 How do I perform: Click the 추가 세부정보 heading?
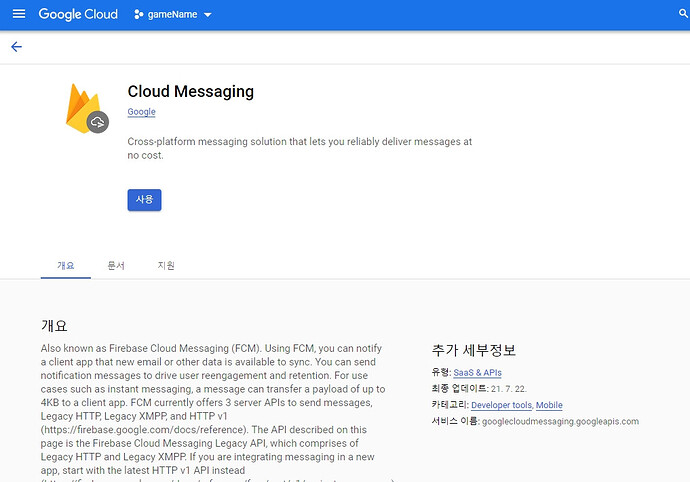click(473, 350)
